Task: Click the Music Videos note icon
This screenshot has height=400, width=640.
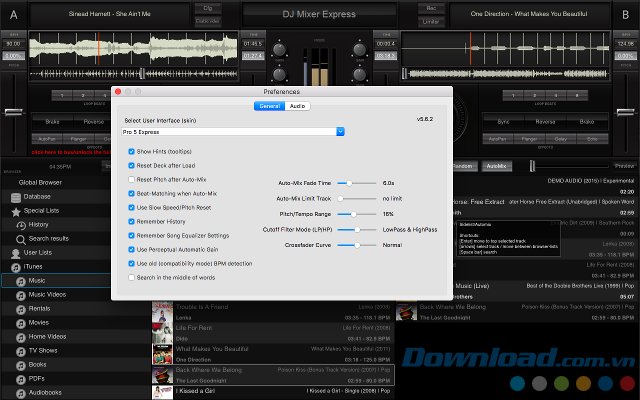Action: 21,295
